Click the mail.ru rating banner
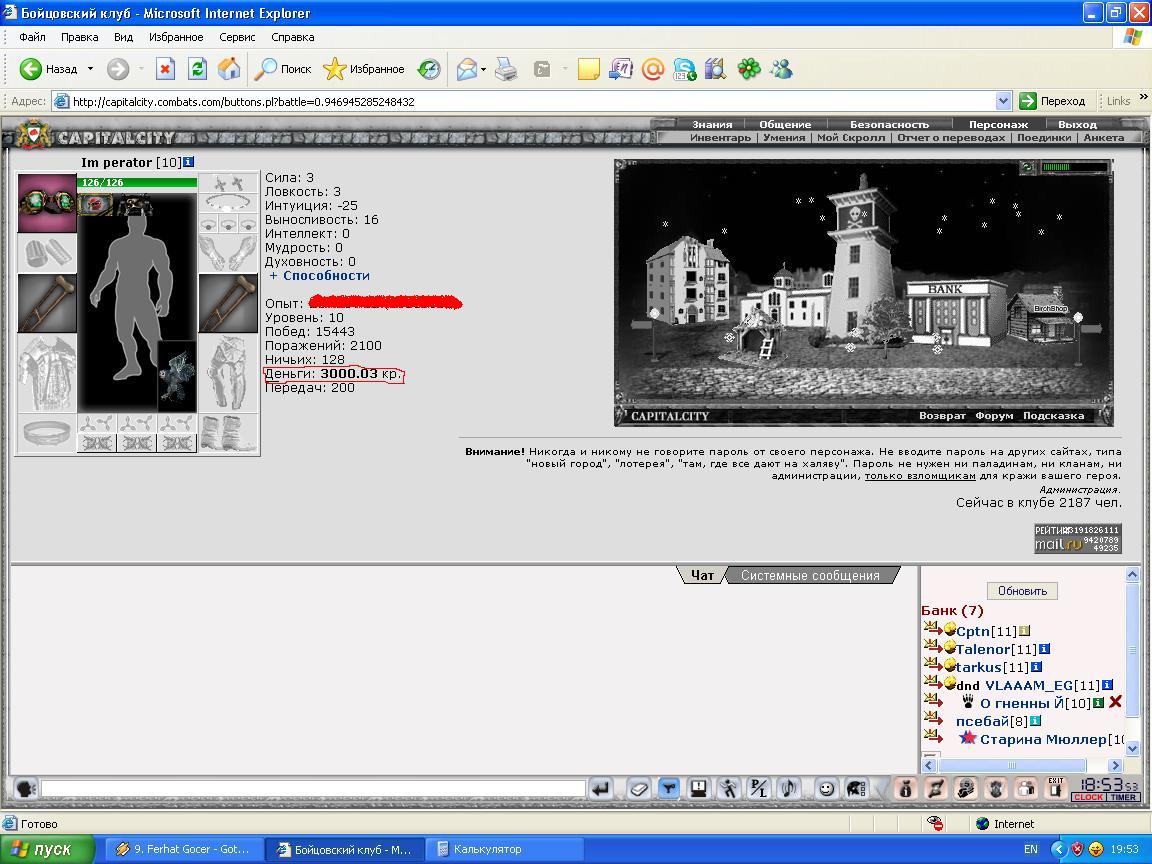Image resolution: width=1152 pixels, height=864 pixels. pos(1078,539)
